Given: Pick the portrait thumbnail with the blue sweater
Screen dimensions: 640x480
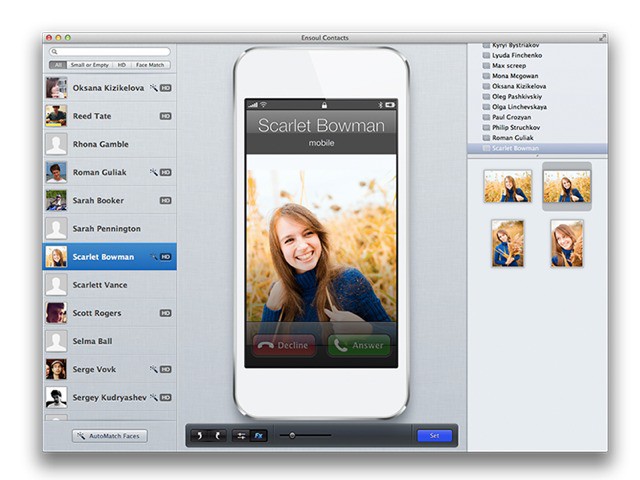Looking at the screenshot, I should (508, 243).
